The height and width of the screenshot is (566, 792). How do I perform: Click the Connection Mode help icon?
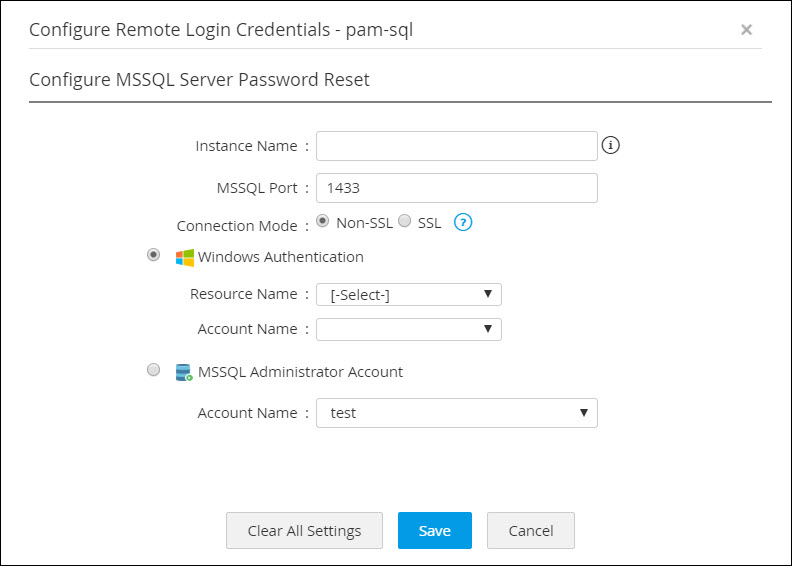462,222
